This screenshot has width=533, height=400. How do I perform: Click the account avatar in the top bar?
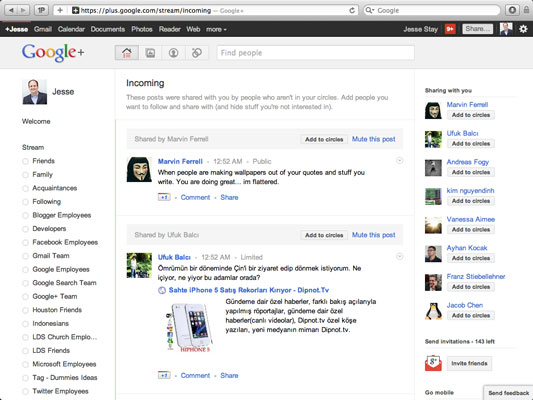[506, 29]
